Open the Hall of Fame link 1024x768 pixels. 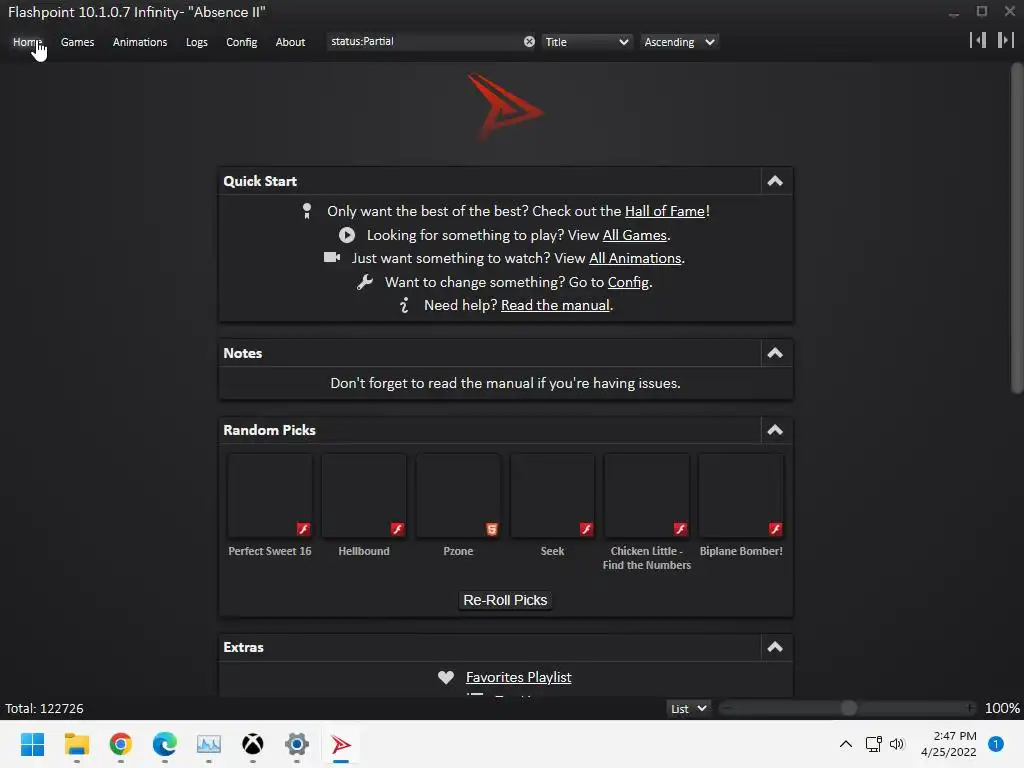tap(665, 211)
